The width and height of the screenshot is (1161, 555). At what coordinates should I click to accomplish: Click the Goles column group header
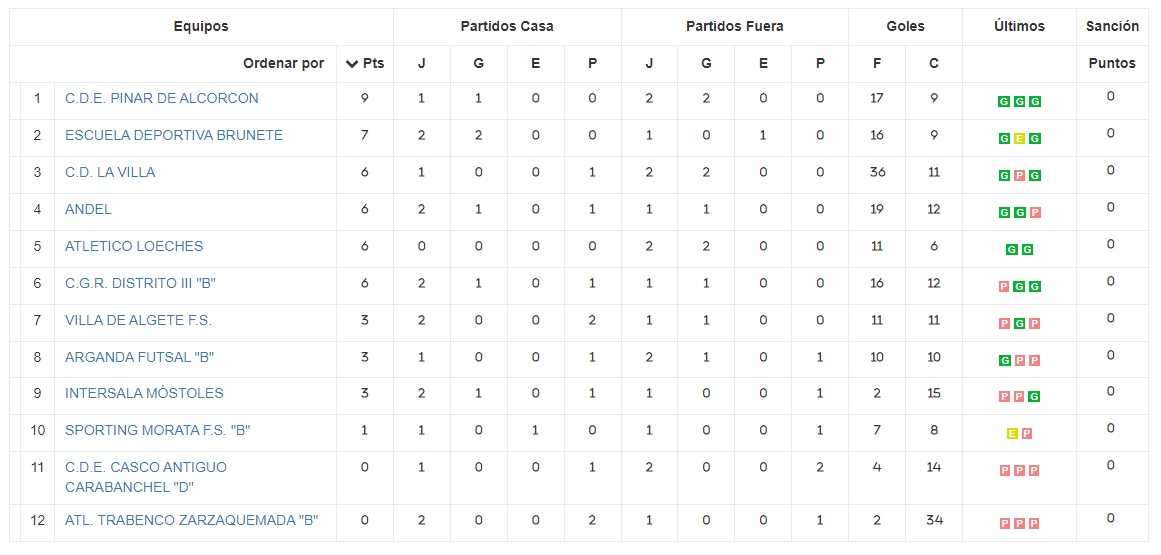pyautogui.click(x=905, y=27)
